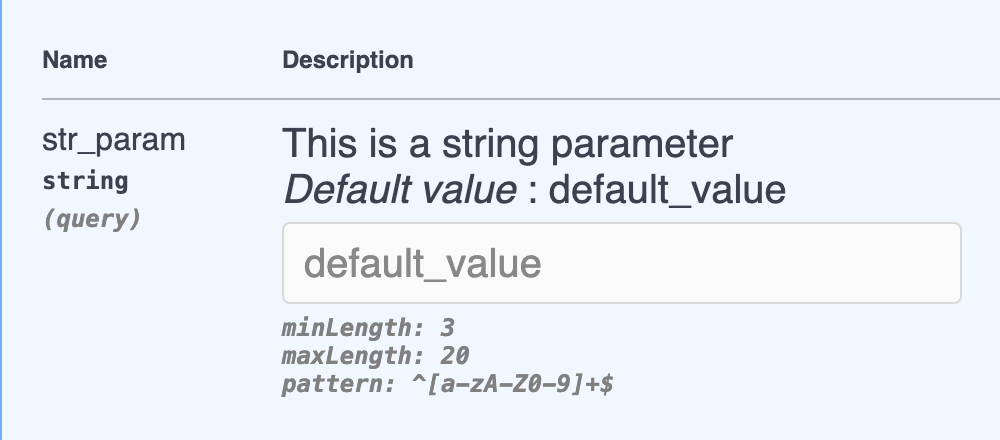
Task: Click the Name column header
Action: pyautogui.click(x=75, y=60)
